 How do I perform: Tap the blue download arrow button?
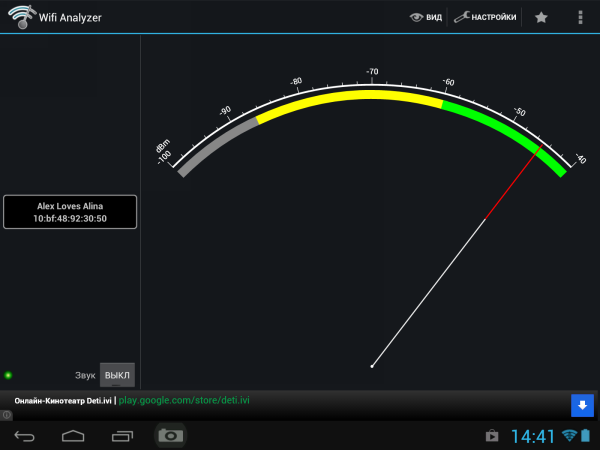[582, 404]
